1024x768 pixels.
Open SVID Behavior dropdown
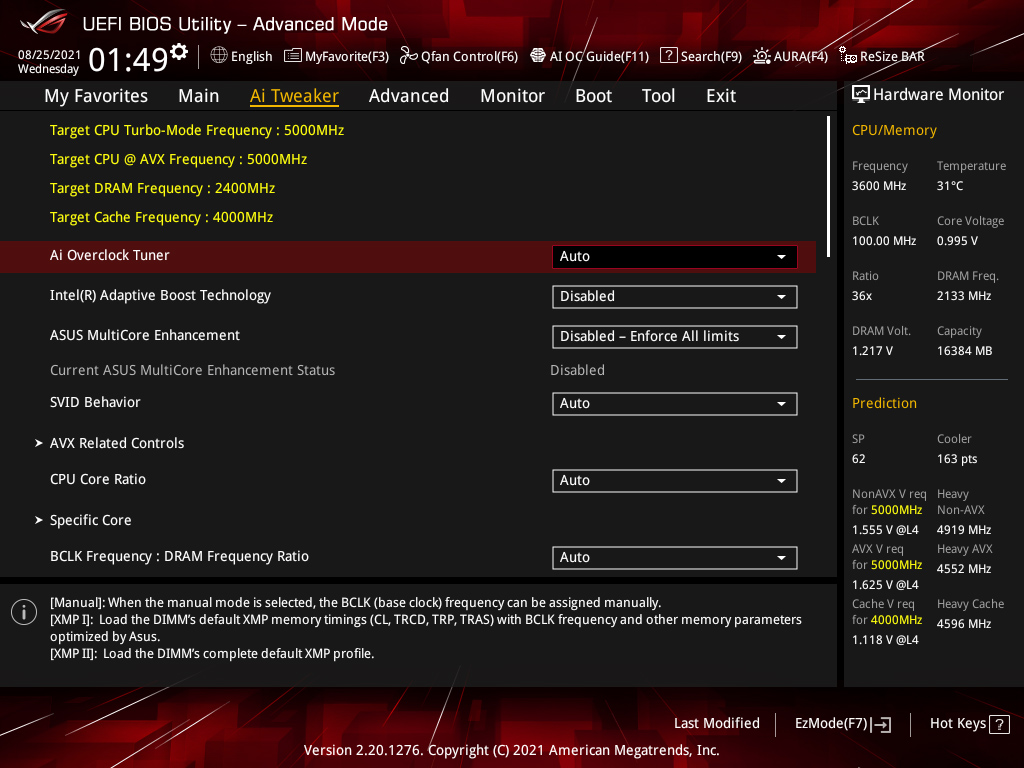point(675,404)
